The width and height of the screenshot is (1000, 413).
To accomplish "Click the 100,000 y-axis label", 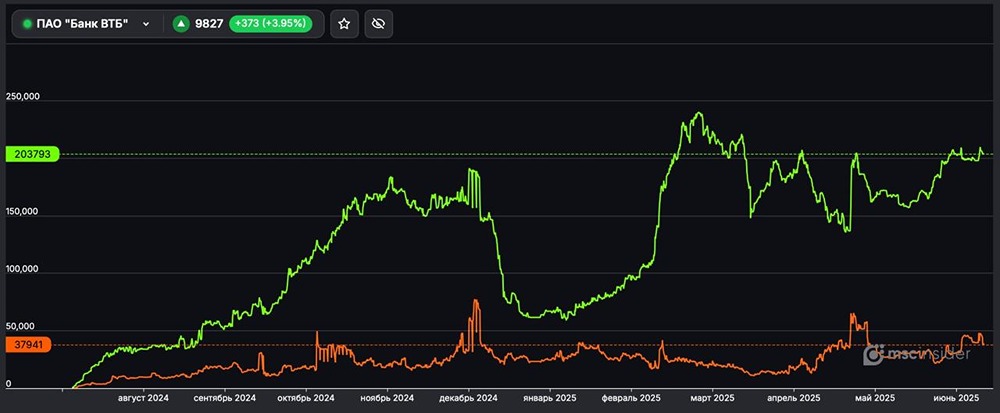I will 22,270.
